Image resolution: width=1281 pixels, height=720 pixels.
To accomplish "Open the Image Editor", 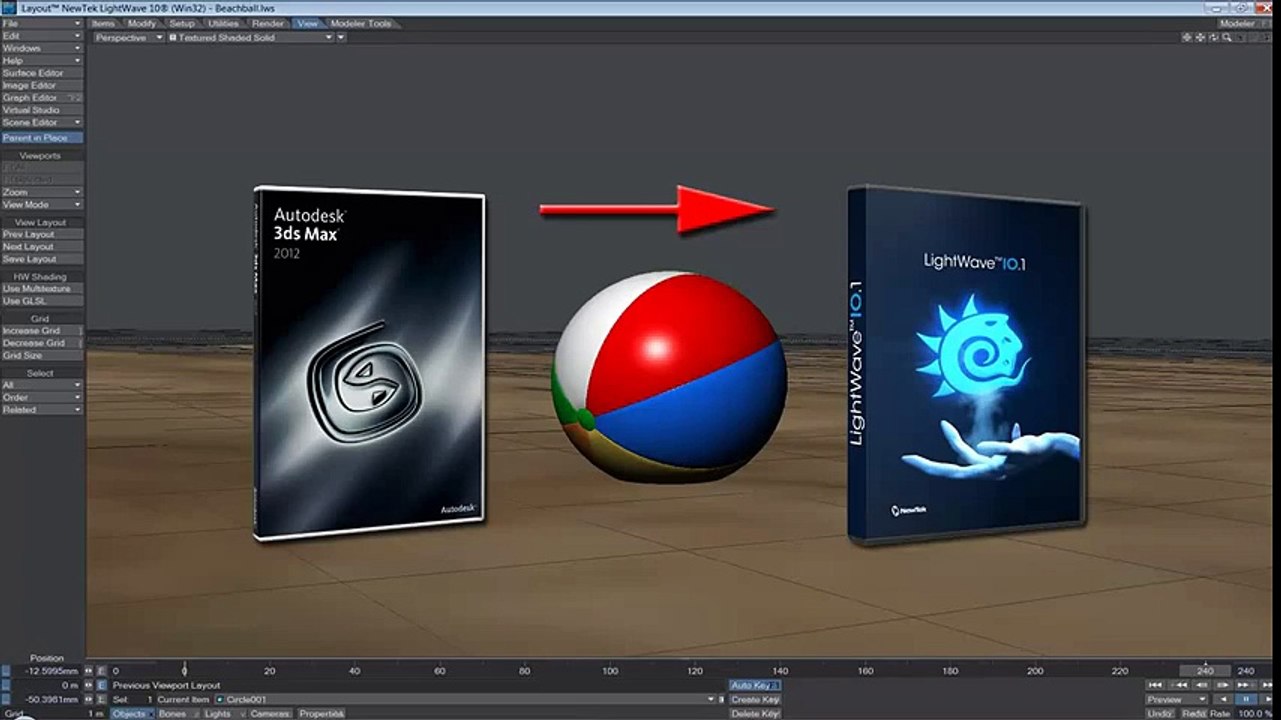I will click(42, 85).
